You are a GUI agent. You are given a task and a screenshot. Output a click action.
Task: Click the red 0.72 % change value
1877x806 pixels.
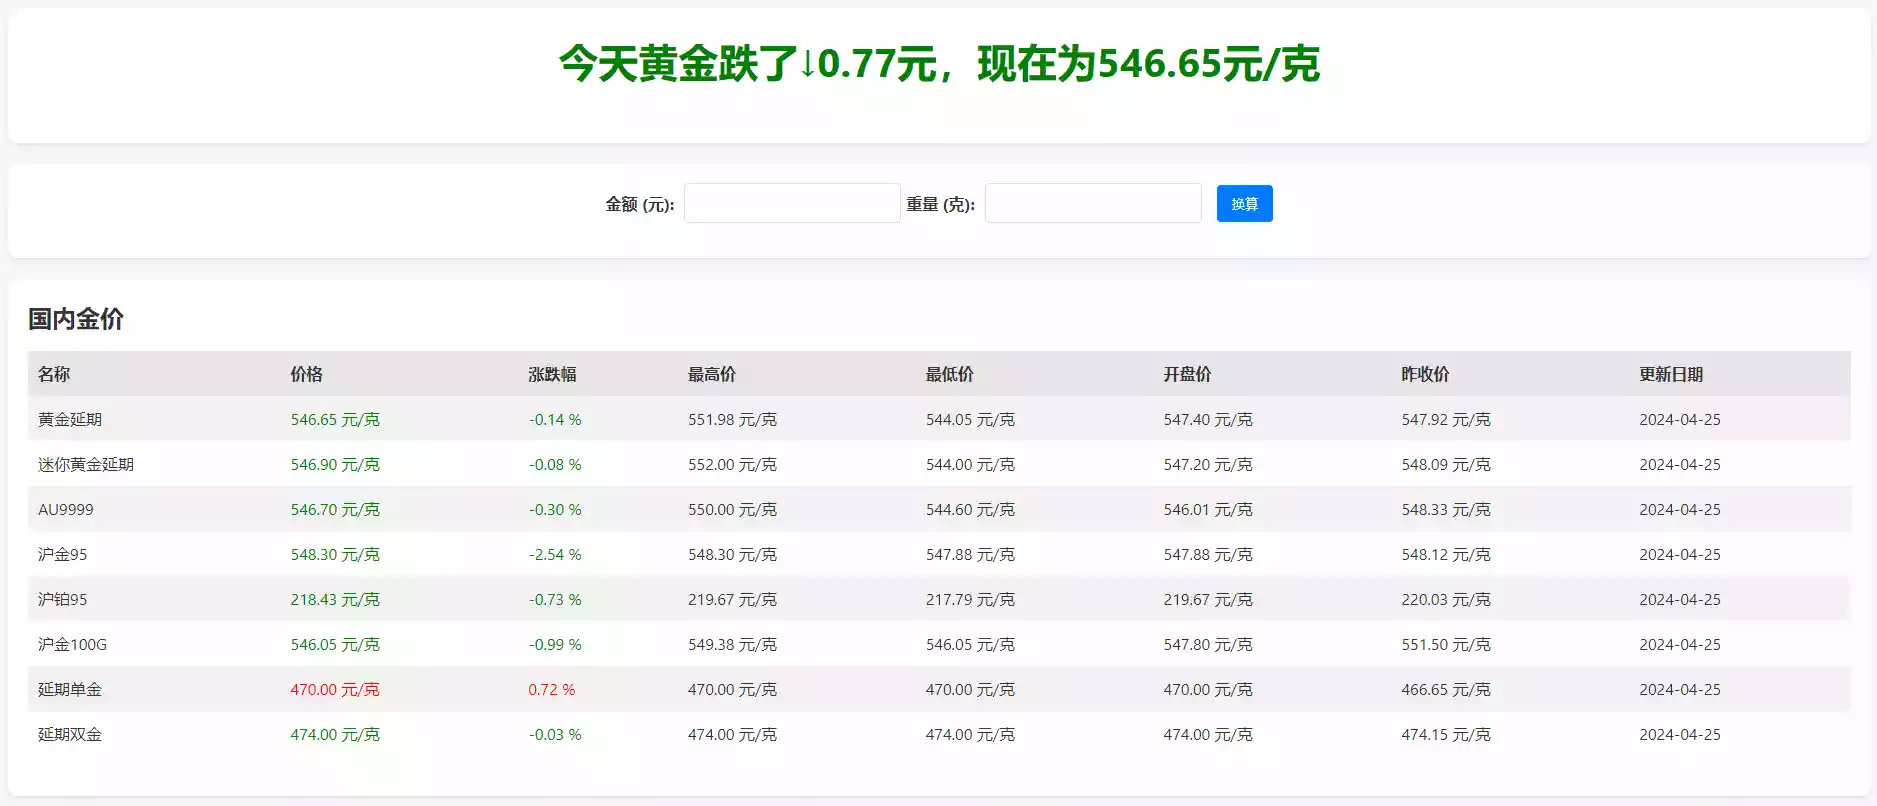pyautogui.click(x=552, y=689)
